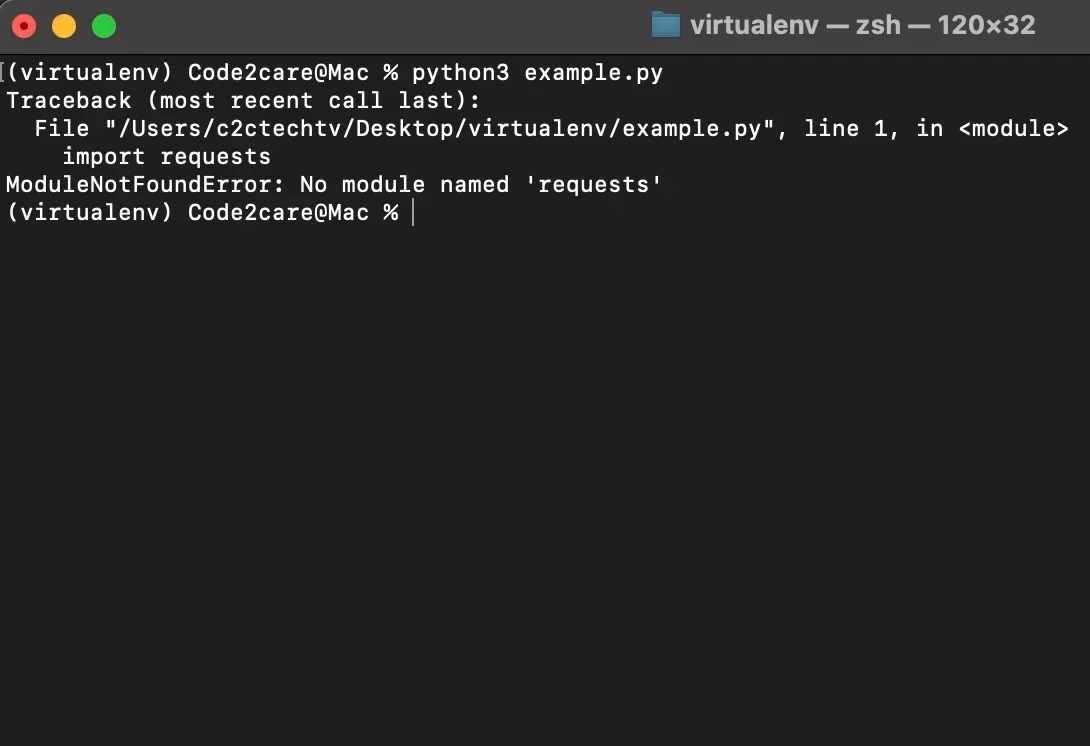Click the green full-screen window button
Screen dimensions: 1090x746
pos(104,26)
